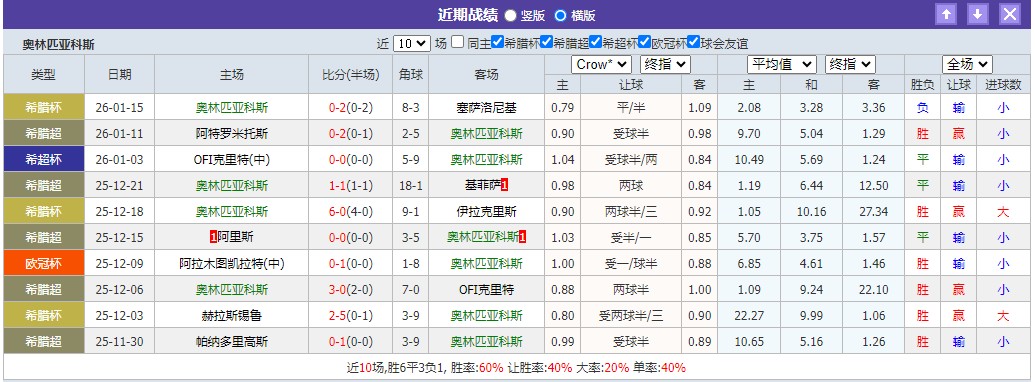This screenshot has width=1035, height=382.
Task: Click the red card badge beside 基菲萨
Action: click(x=505, y=185)
